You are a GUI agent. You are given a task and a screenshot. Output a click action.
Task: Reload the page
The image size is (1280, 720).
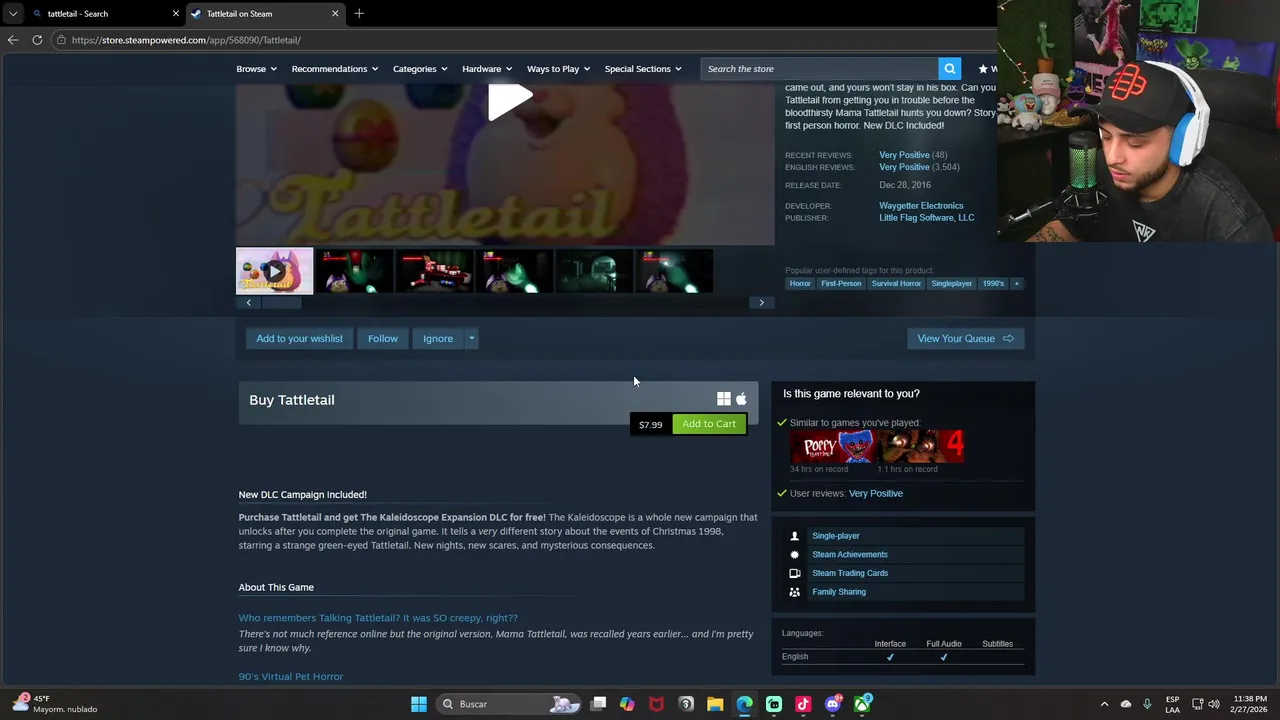[x=37, y=40]
